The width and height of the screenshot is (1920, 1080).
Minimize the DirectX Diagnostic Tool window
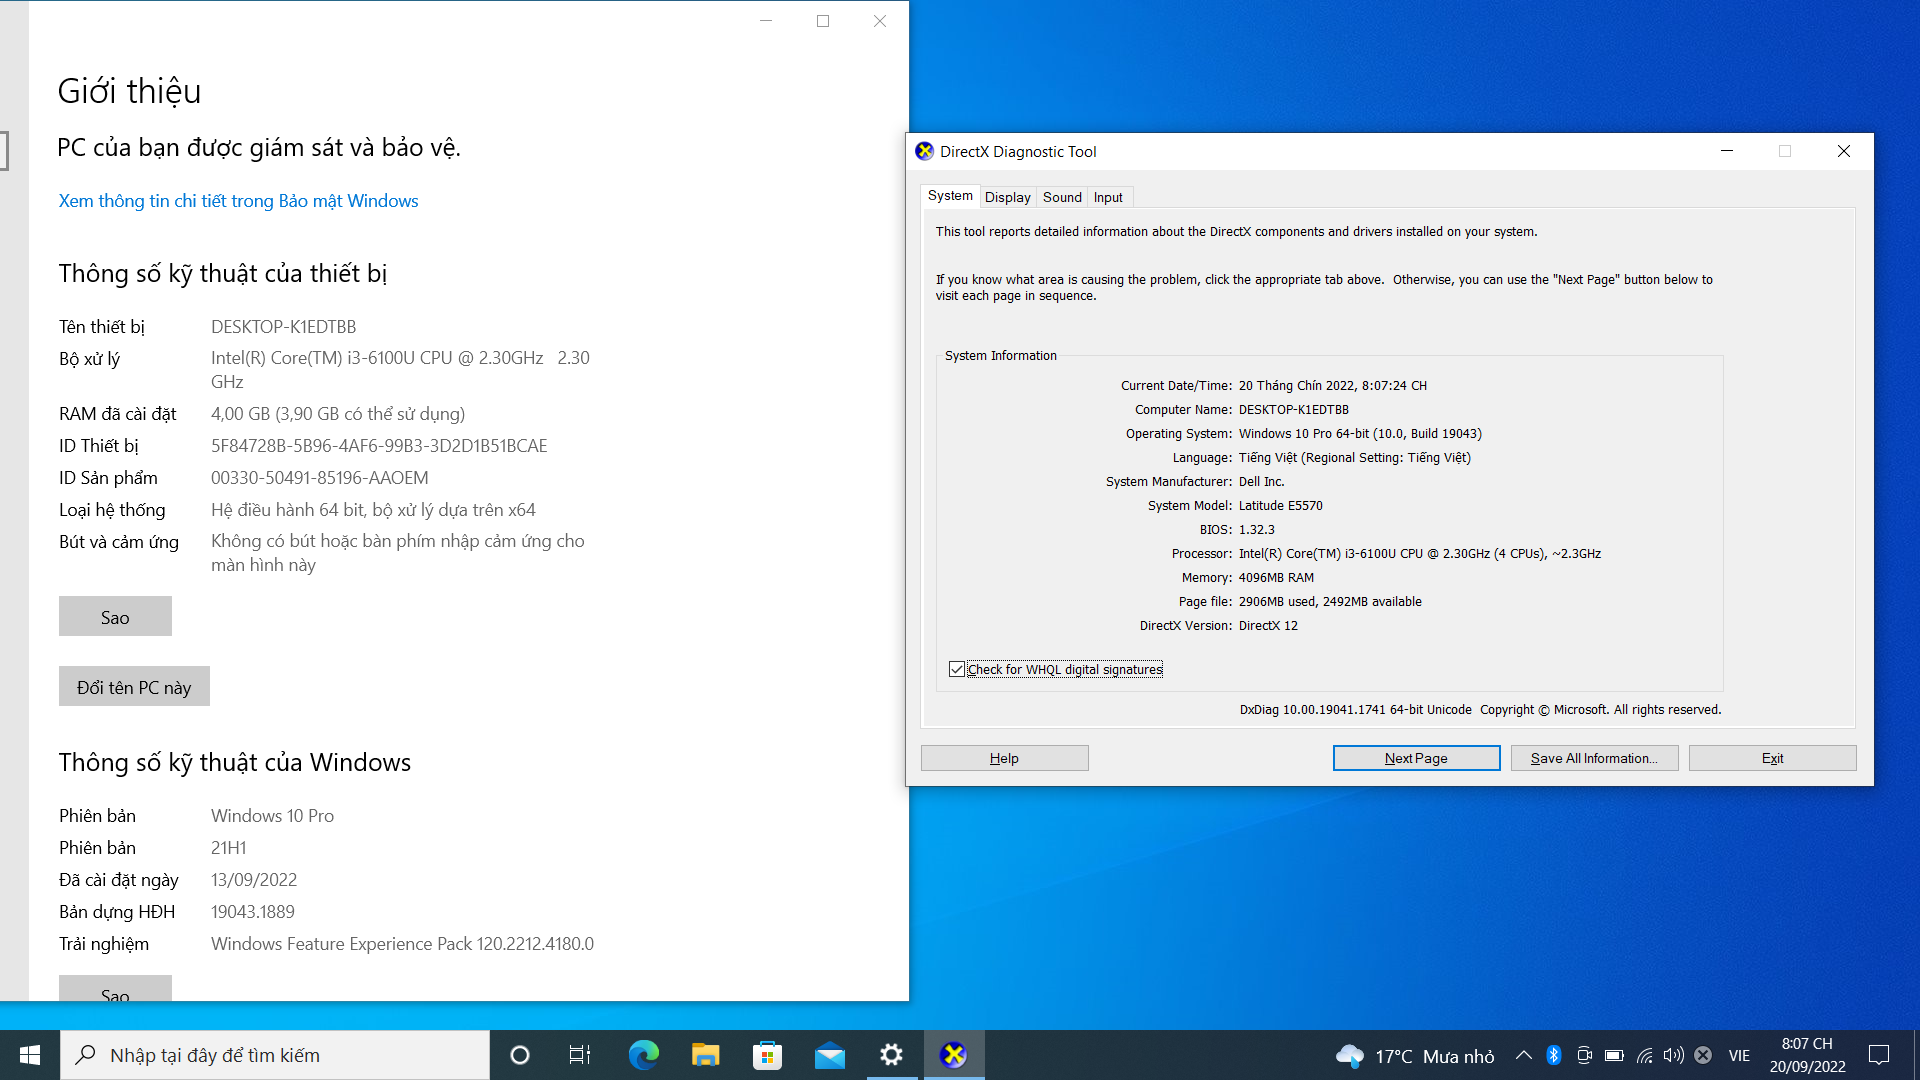tap(1726, 151)
